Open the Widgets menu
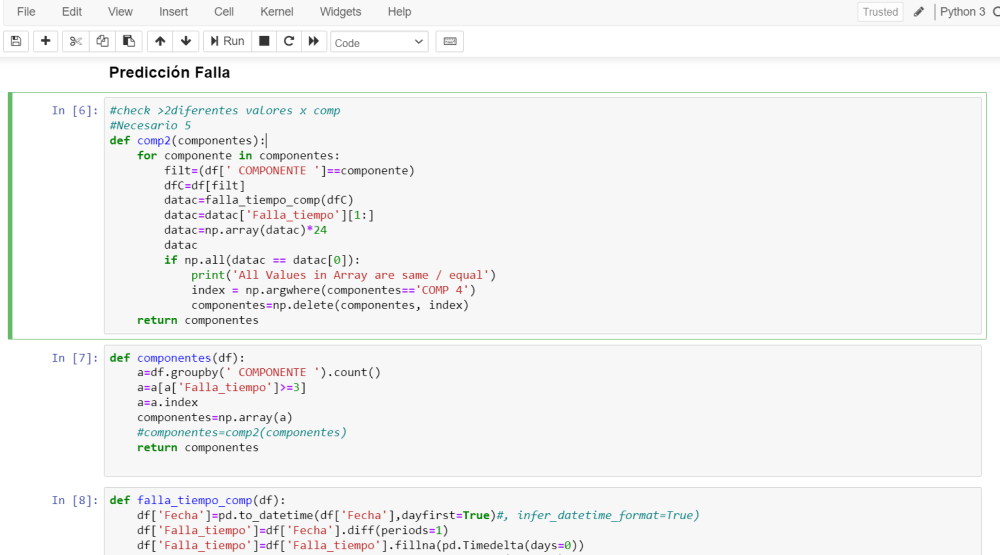 coord(340,11)
